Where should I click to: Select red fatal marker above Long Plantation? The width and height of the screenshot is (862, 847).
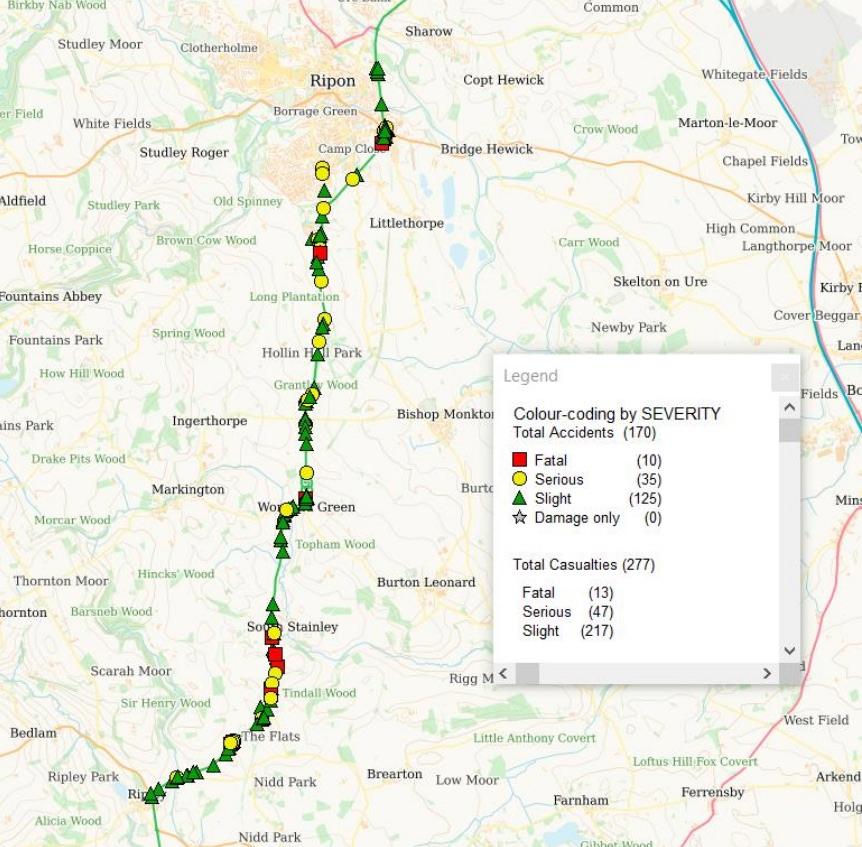[320, 252]
